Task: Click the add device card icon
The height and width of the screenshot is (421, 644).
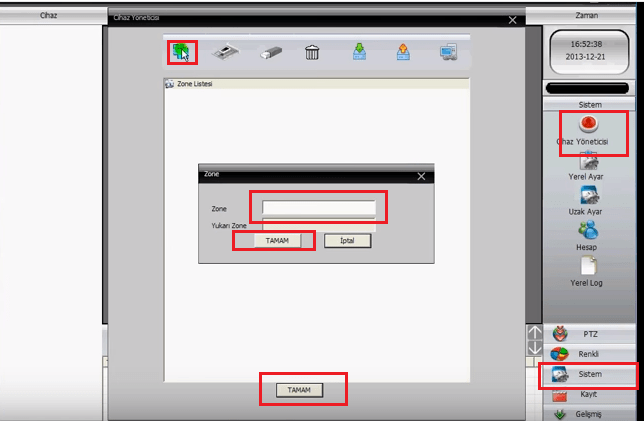Action: (227, 53)
